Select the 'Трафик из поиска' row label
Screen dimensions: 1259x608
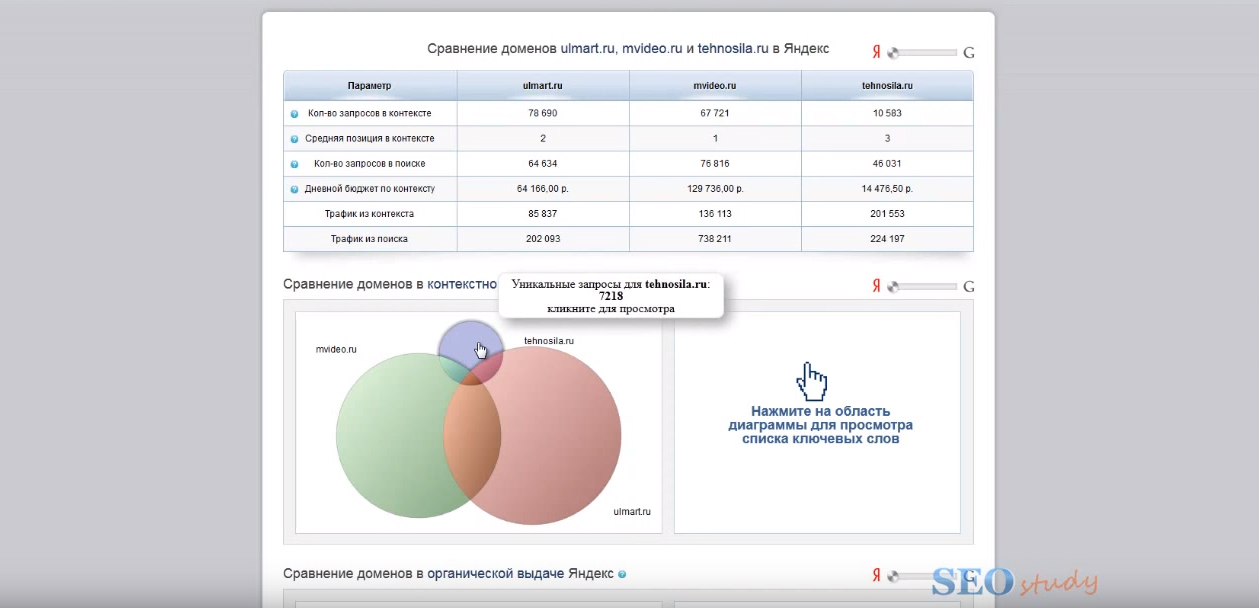tap(369, 239)
